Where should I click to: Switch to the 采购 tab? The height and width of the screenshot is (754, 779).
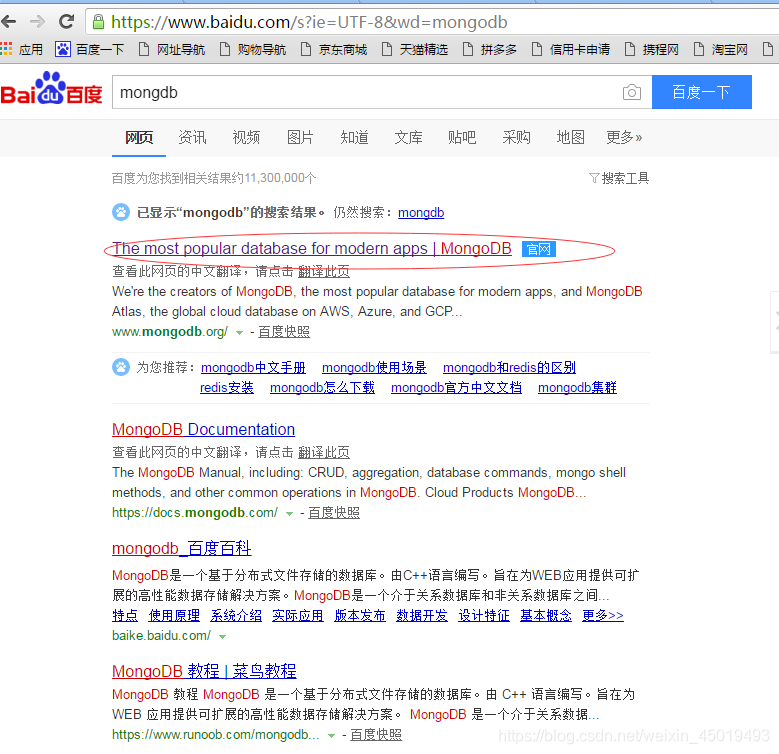(x=516, y=137)
